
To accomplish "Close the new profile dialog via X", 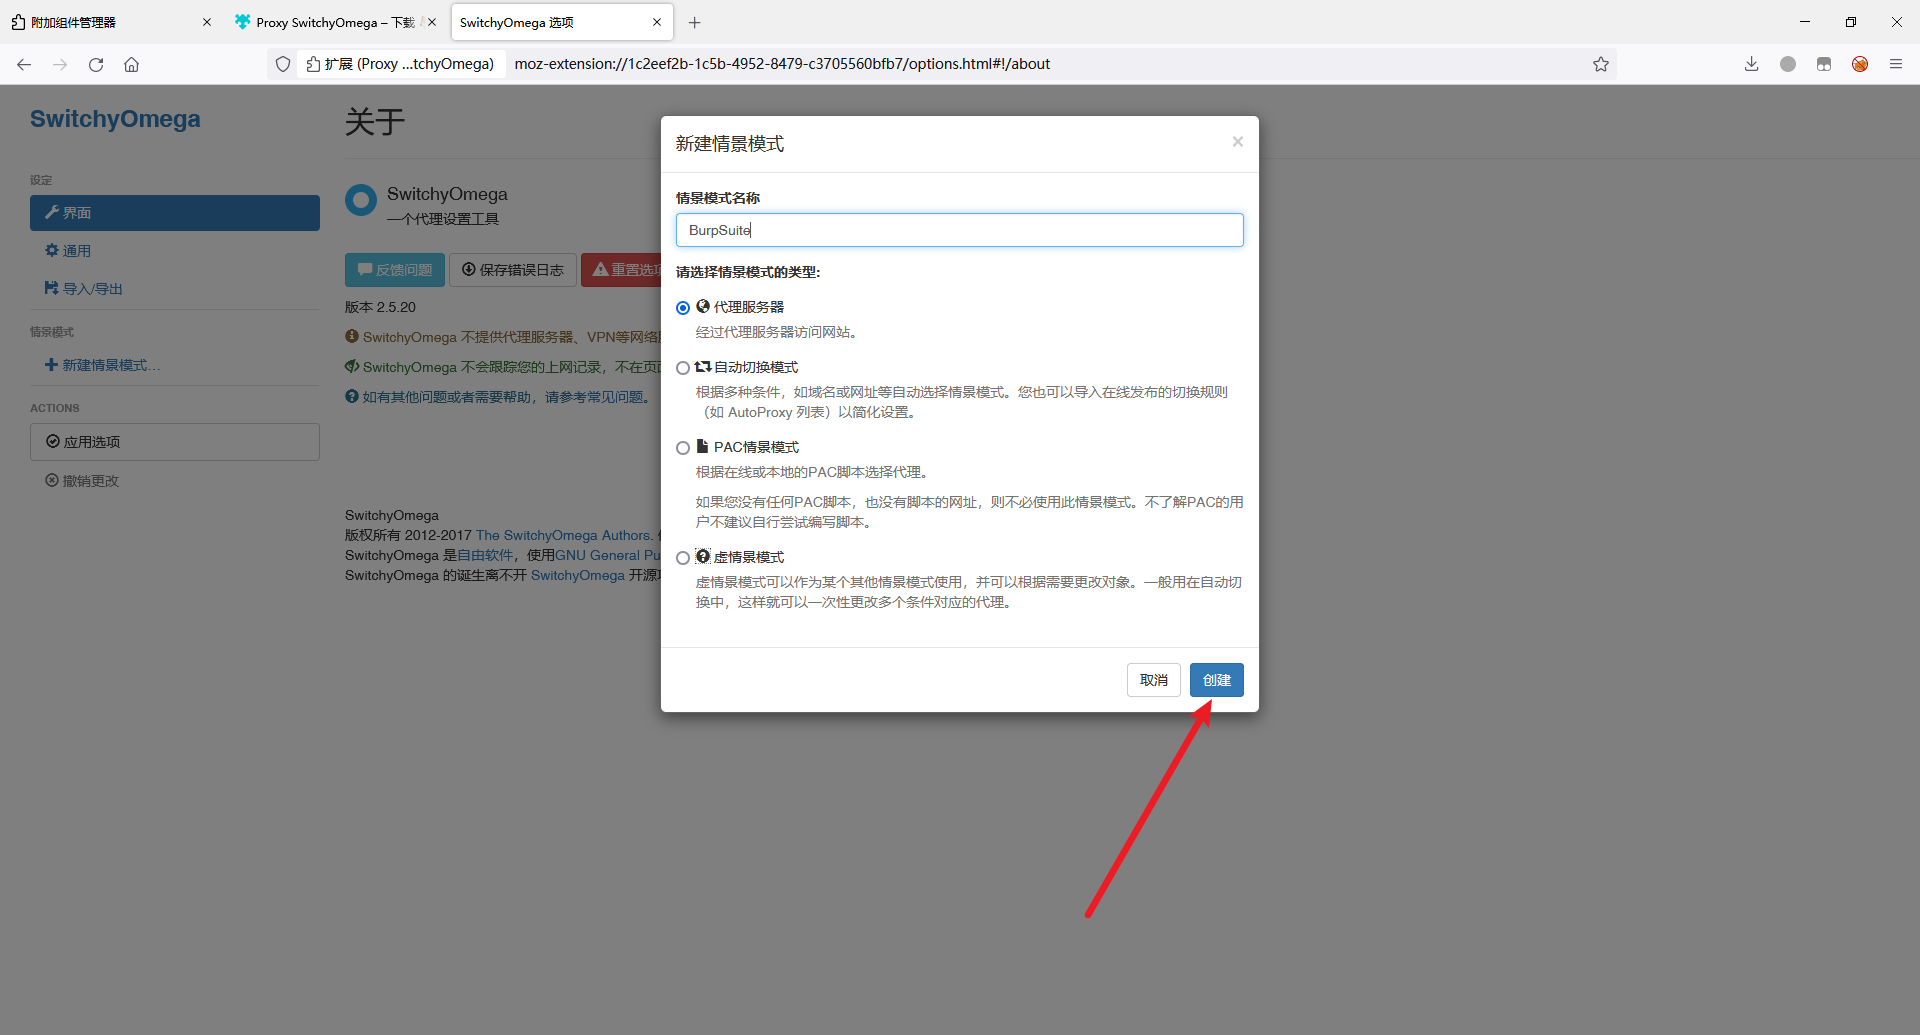I will coord(1238,142).
